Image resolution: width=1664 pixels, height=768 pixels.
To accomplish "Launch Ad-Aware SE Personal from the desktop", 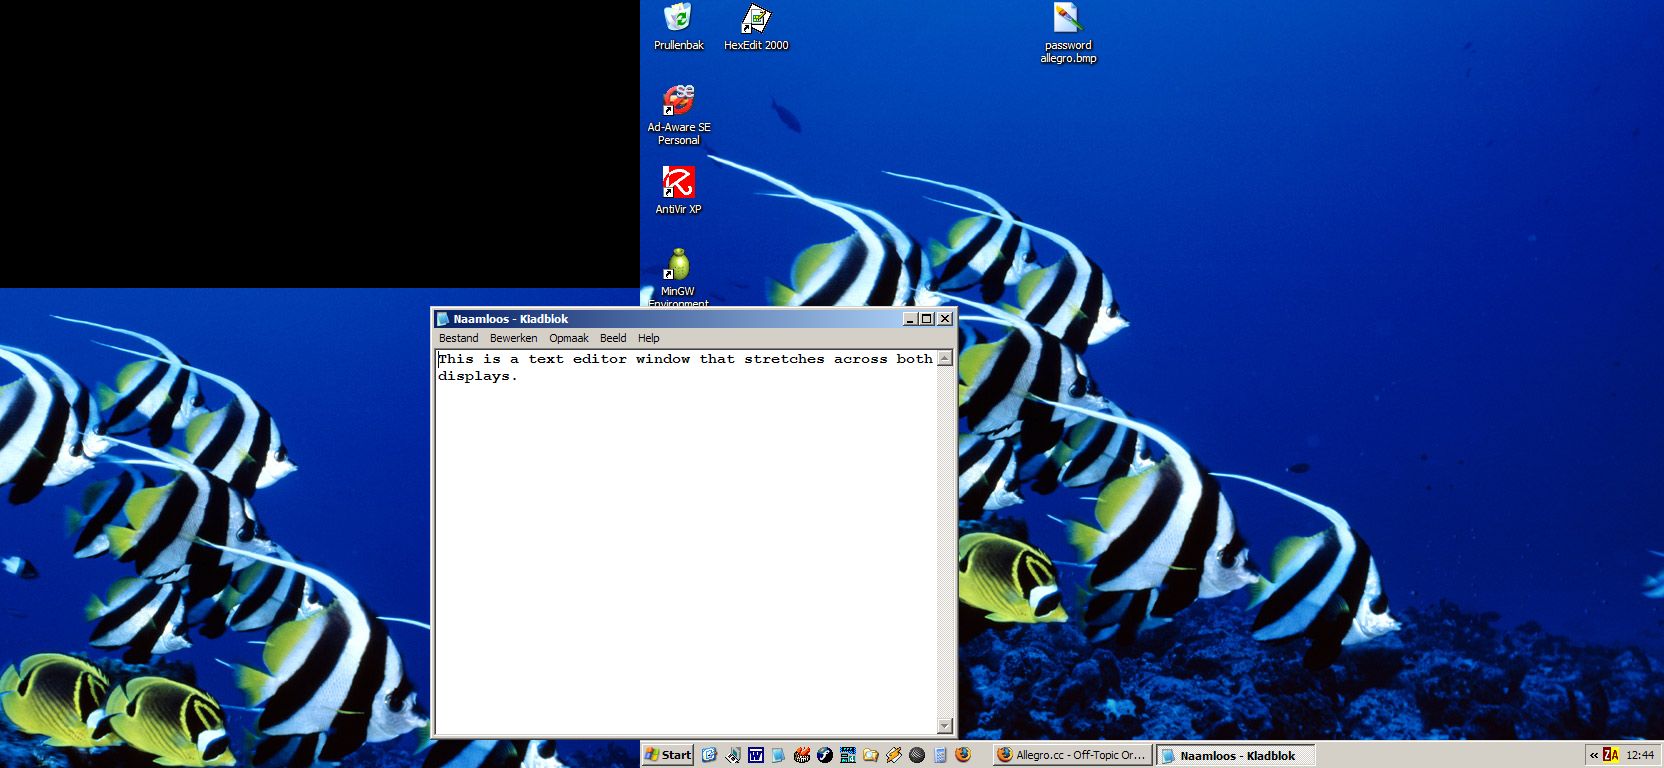I will point(678,101).
